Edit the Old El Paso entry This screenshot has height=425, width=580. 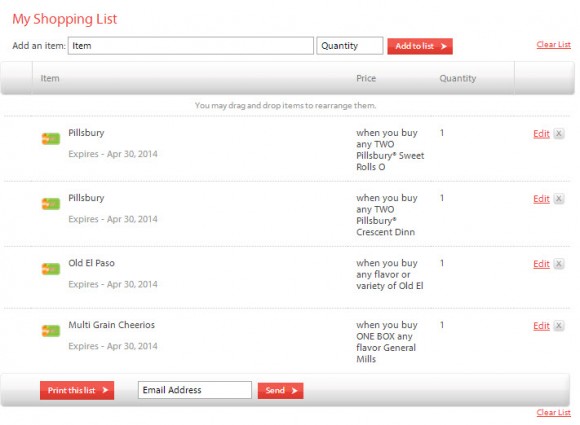coord(541,264)
